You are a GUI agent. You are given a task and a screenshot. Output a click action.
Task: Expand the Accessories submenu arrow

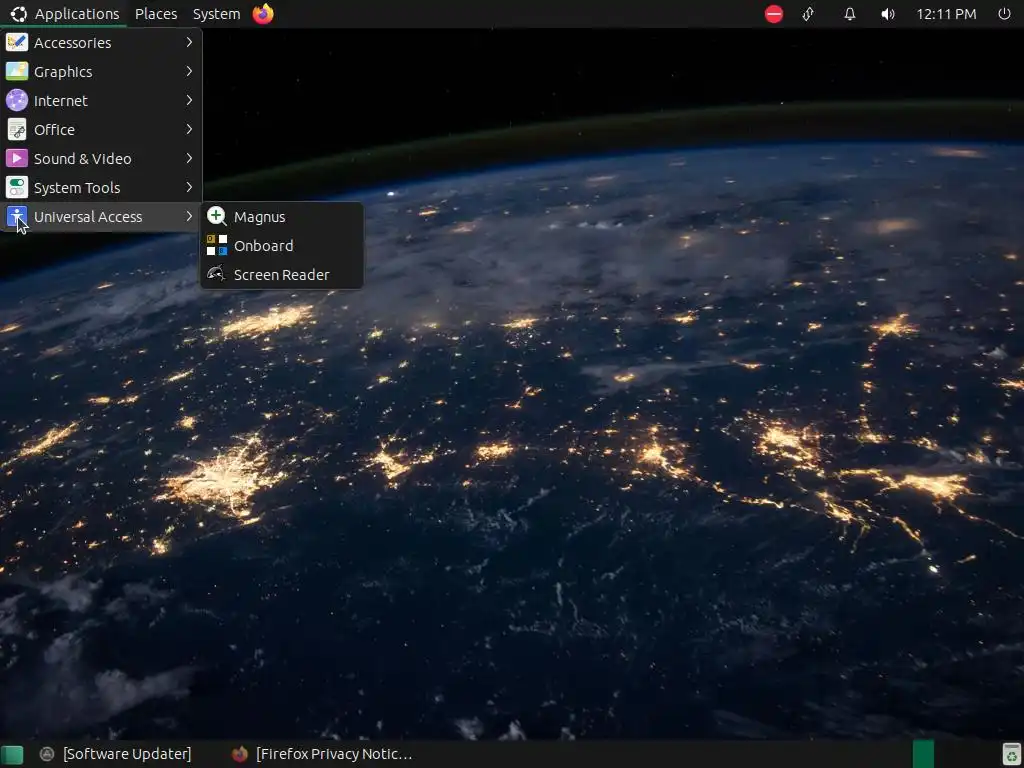(189, 42)
